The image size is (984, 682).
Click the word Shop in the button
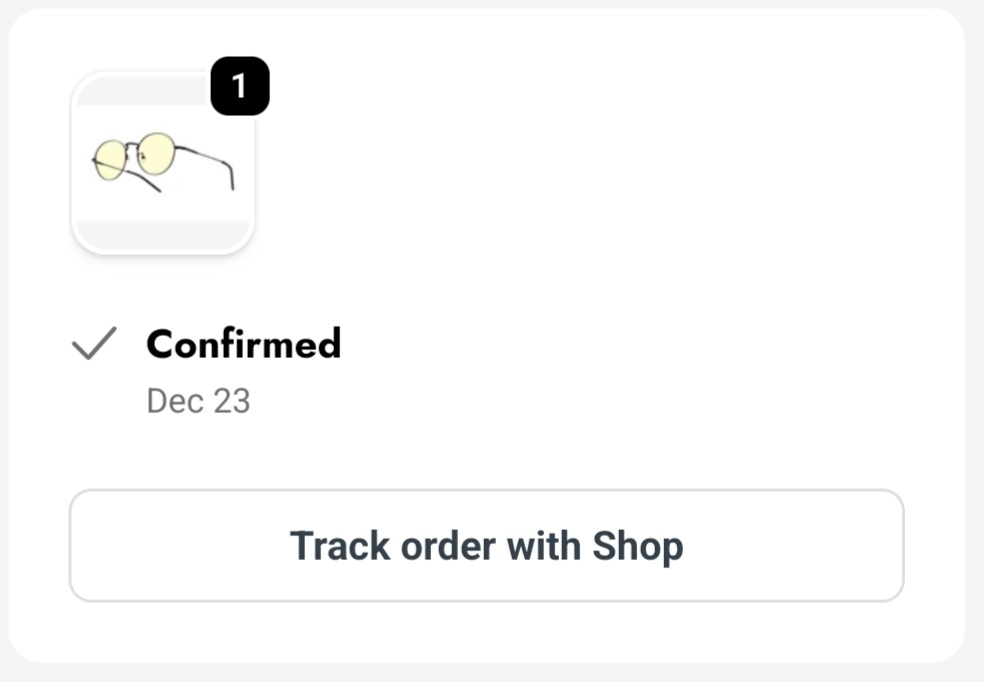click(x=637, y=546)
